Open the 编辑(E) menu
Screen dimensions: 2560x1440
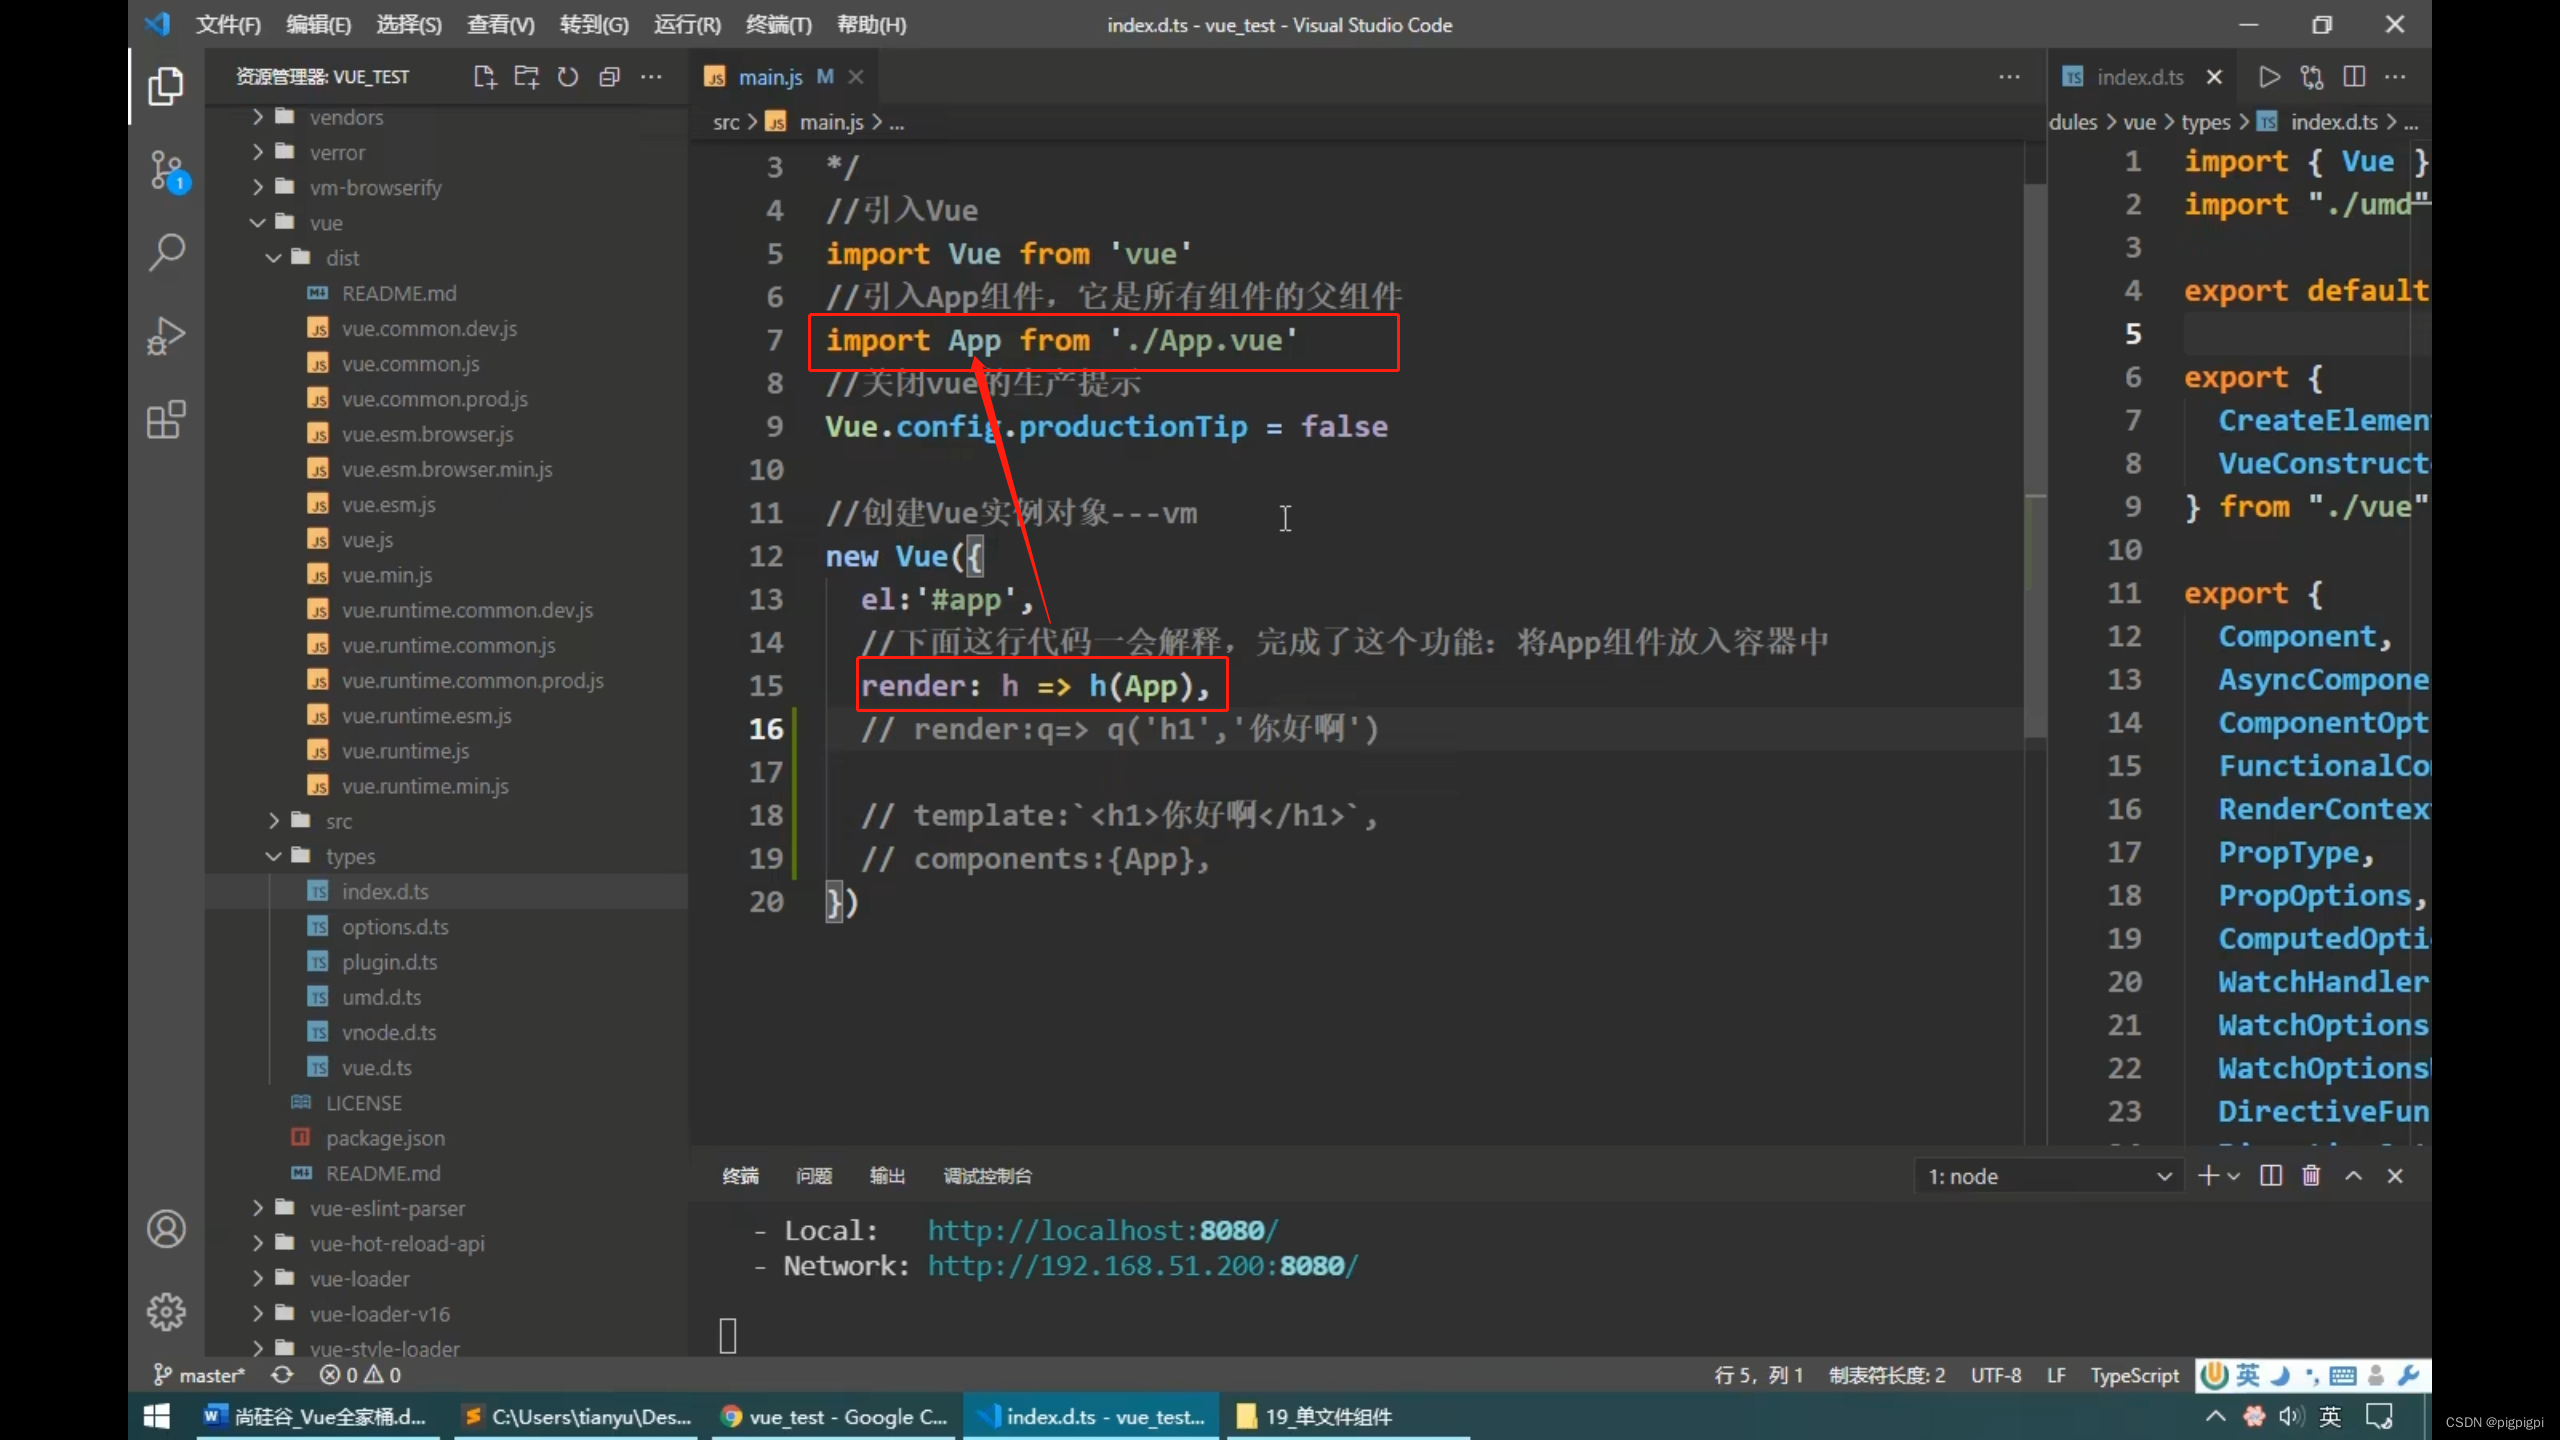click(x=319, y=25)
